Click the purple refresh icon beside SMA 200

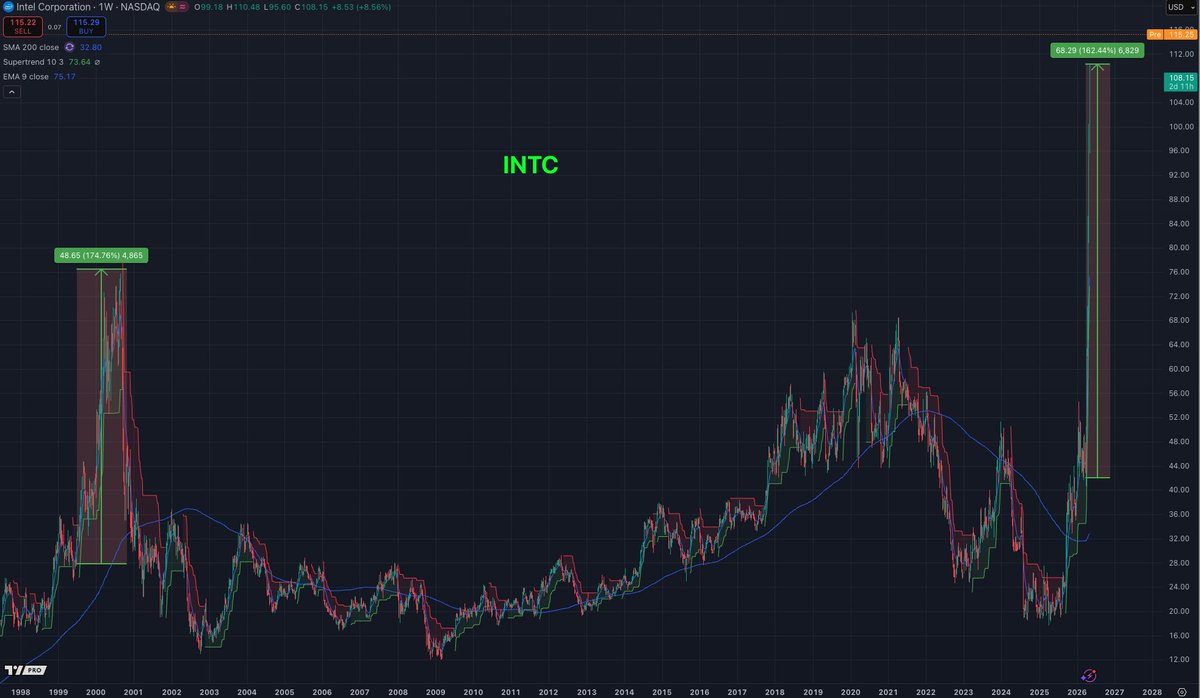[x=69, y=47]
